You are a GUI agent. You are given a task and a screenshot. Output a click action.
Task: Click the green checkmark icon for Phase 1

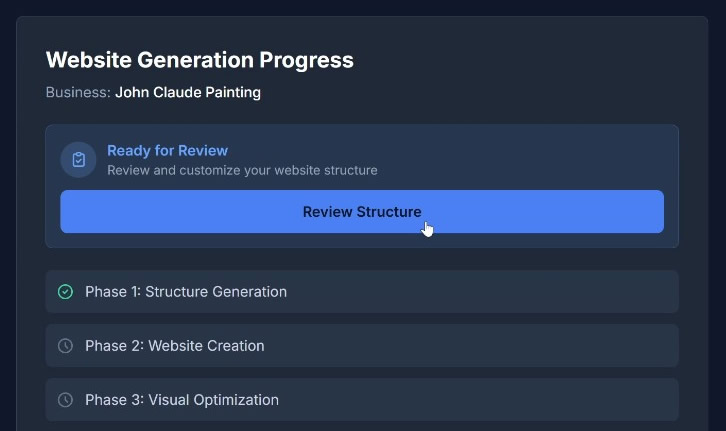(65, 292)
